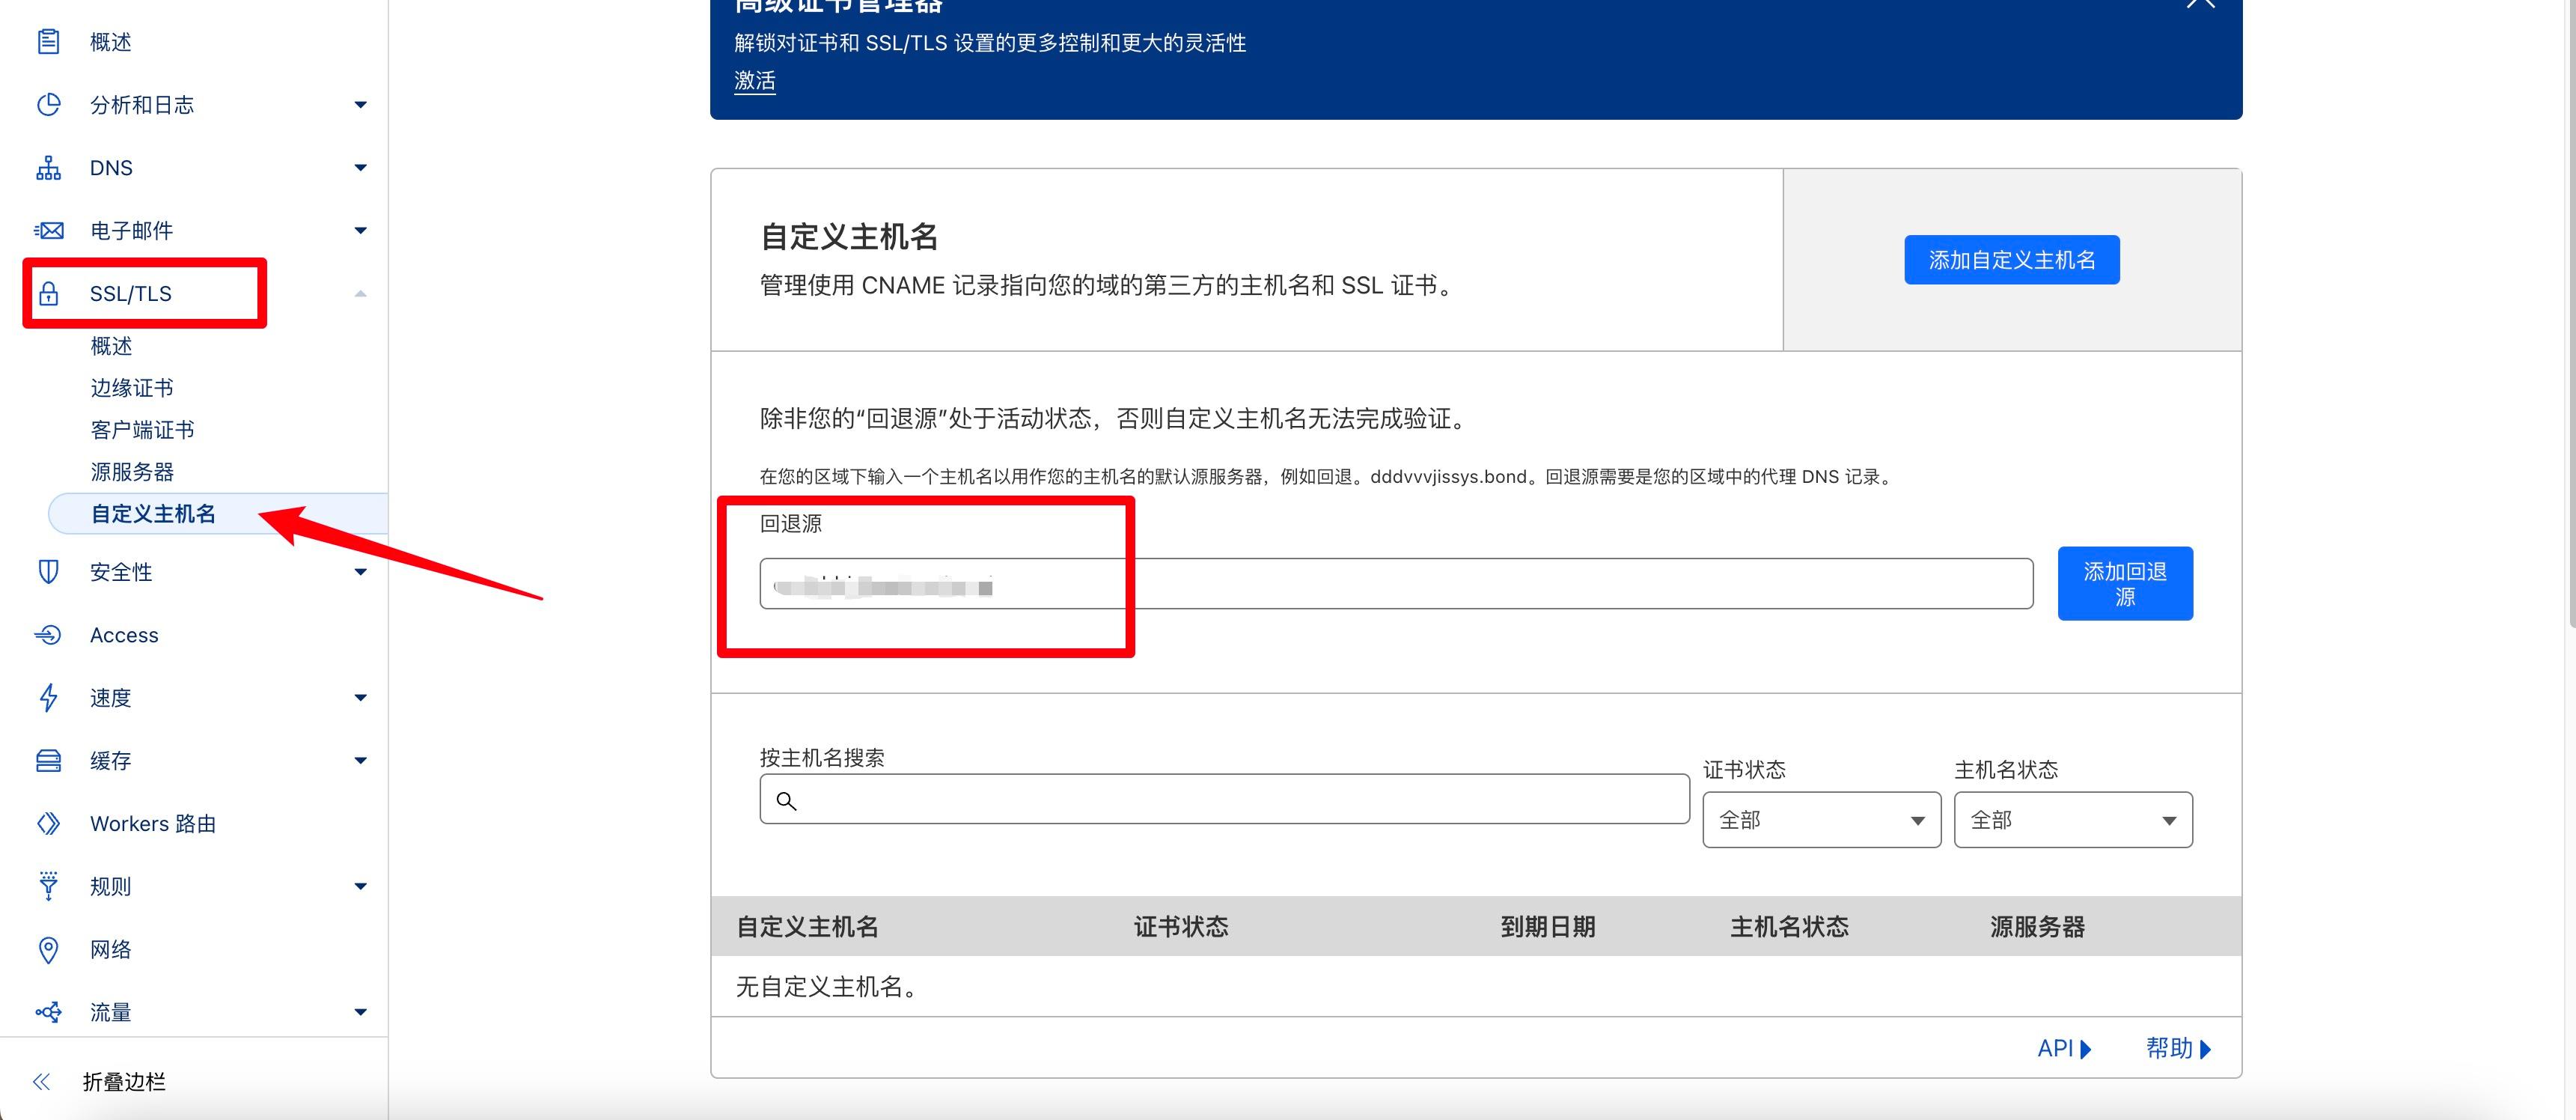Expand the 流量 menu arrow
Screen dimensions: 2576x1120
click(x=360, y=1012)
